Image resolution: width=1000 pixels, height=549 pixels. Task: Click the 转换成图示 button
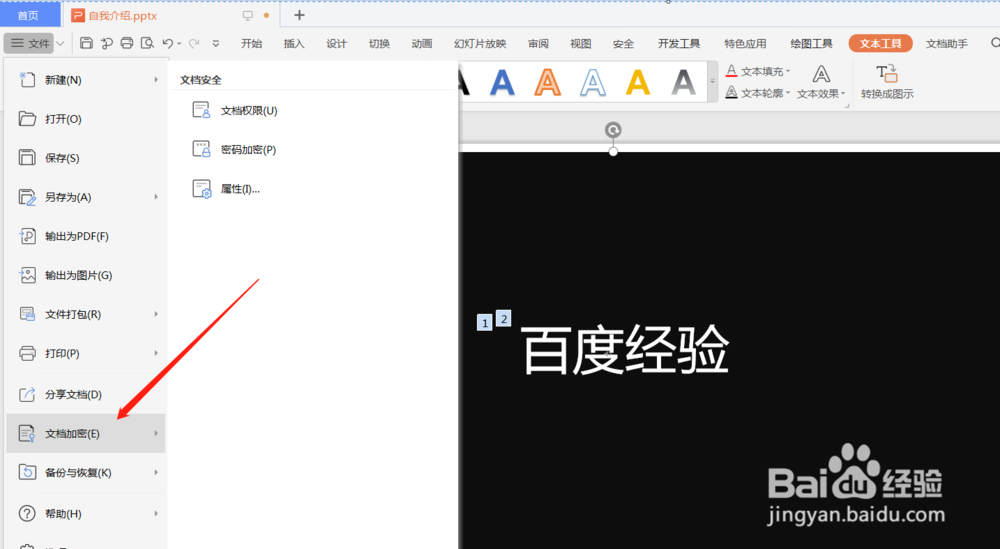pos(887,82)
